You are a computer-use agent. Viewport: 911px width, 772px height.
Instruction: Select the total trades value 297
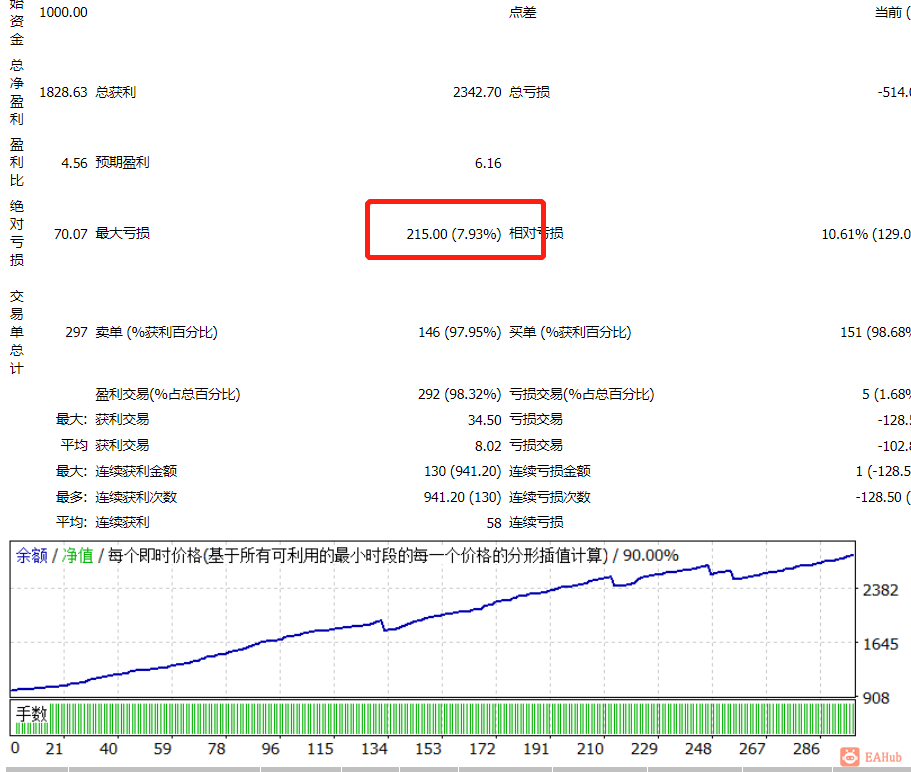tap(76, 332)
